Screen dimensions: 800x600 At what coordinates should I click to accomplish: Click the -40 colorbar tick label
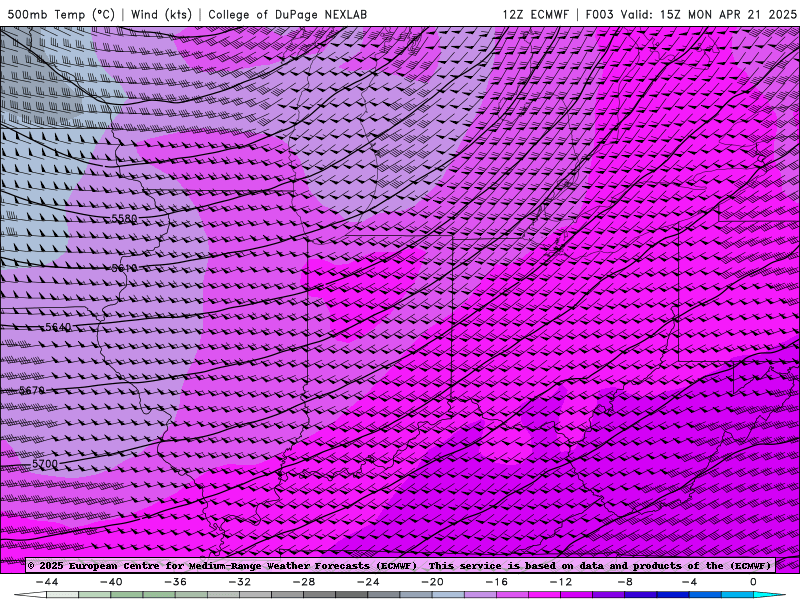coord(111,582)
